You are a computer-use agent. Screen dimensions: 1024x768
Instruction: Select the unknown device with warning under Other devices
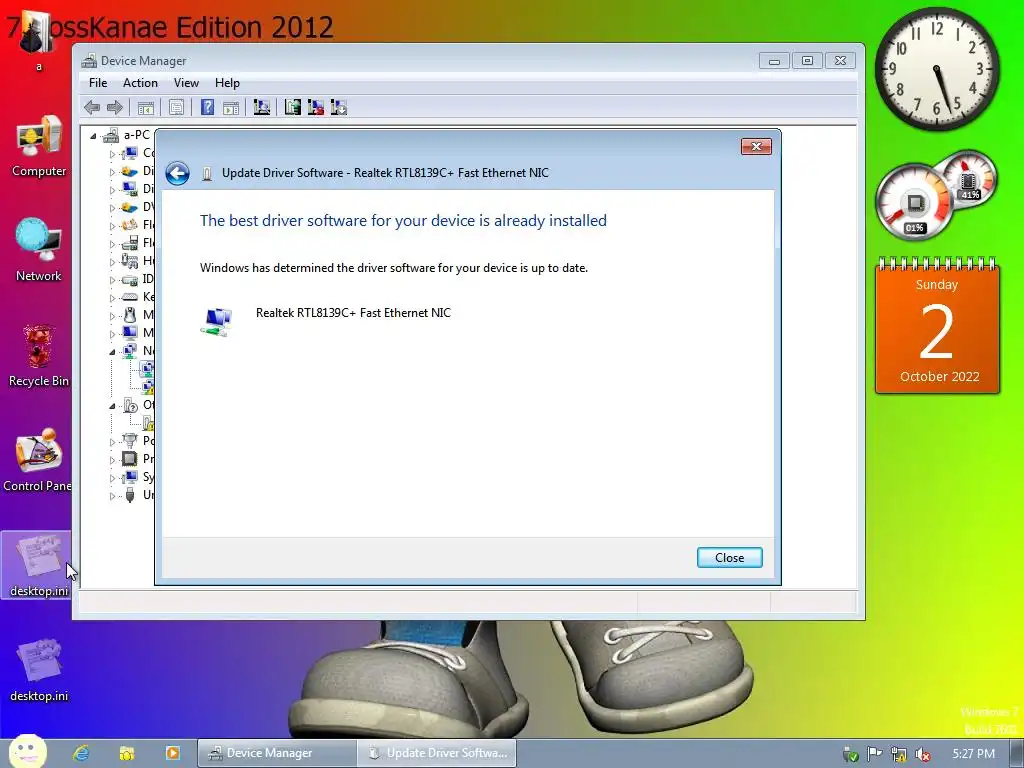pyautogui.click(x=148, y=423)
